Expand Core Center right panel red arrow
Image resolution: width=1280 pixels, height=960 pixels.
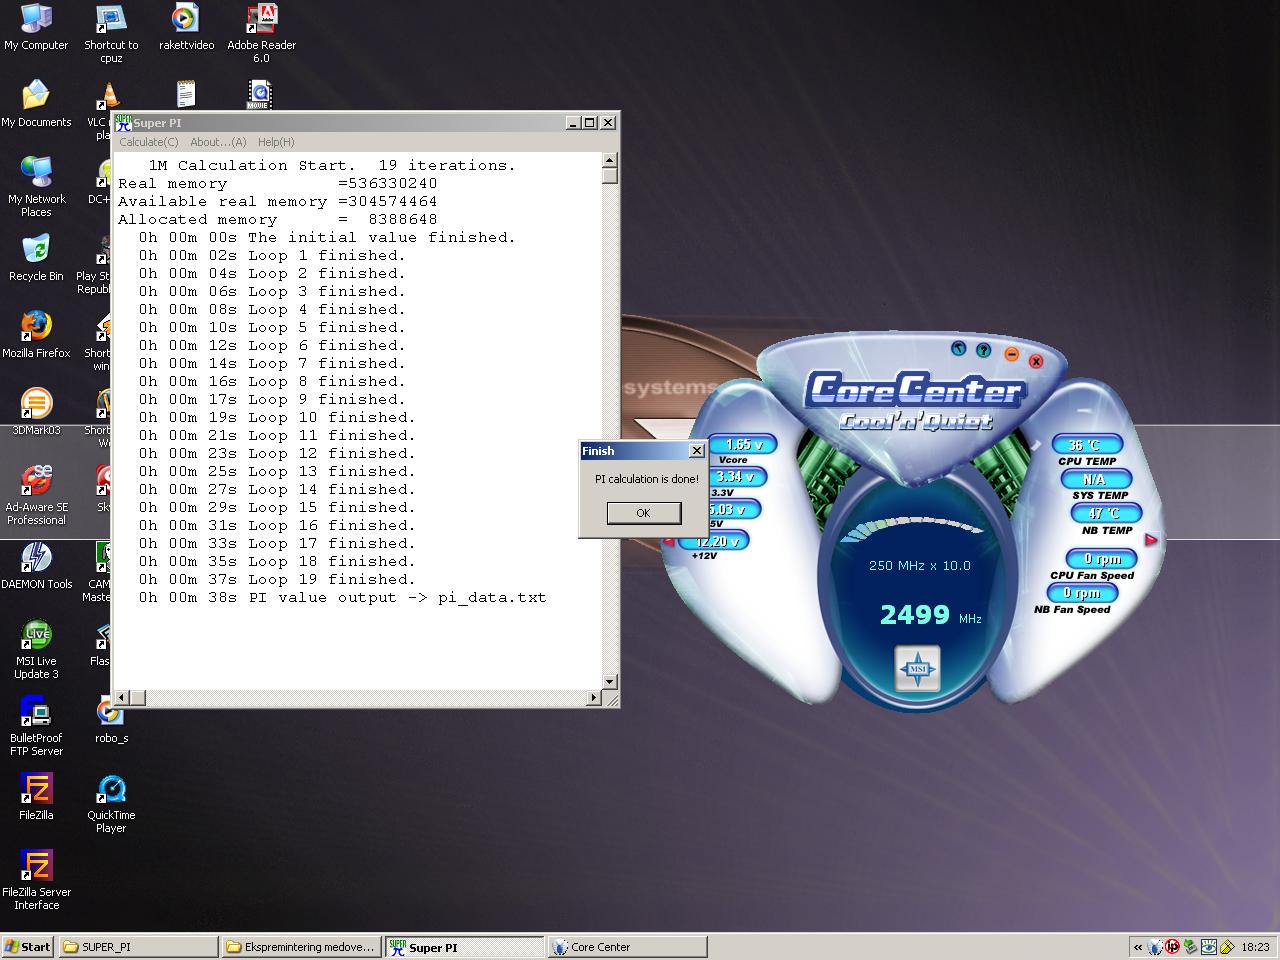click(1151, 540)
